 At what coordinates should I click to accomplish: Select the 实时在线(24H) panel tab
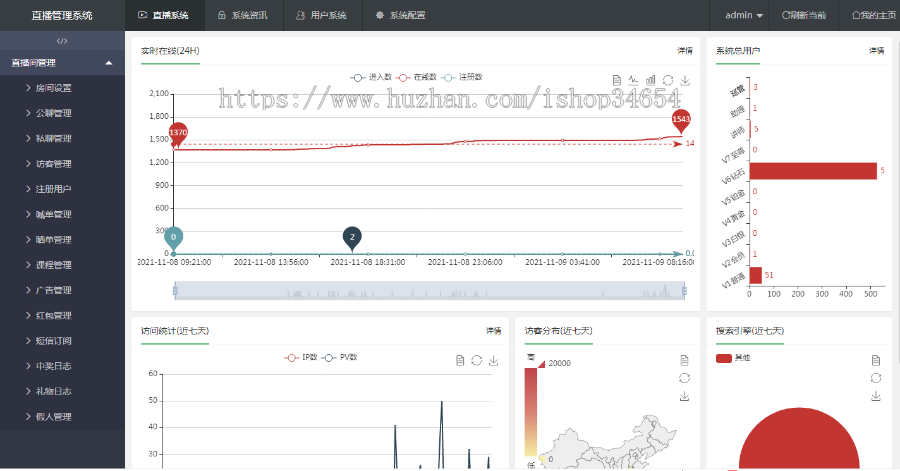point(170,50)
